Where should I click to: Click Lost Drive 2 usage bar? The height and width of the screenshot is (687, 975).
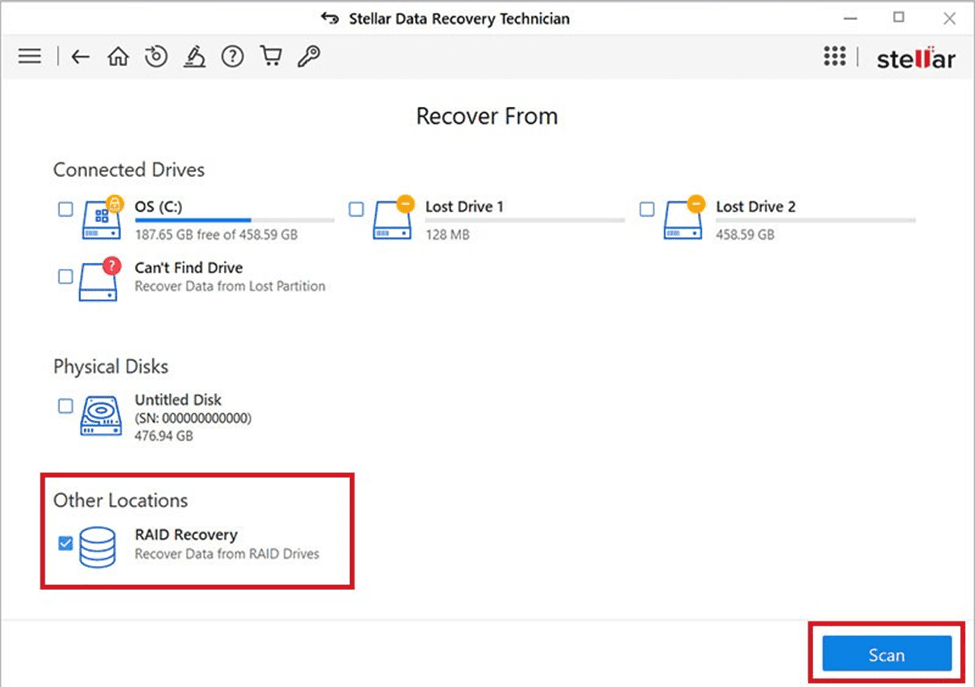coord(816,220)
